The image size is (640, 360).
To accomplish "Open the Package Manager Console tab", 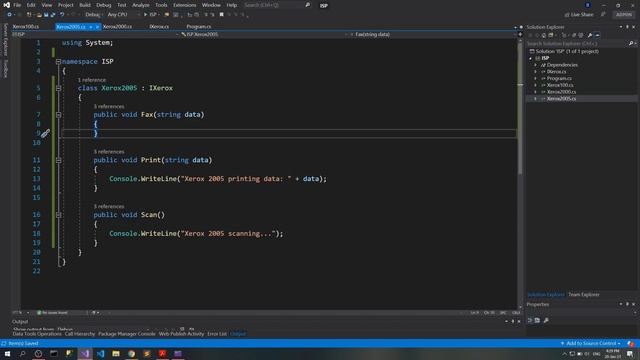I will (x=127, y=334).
